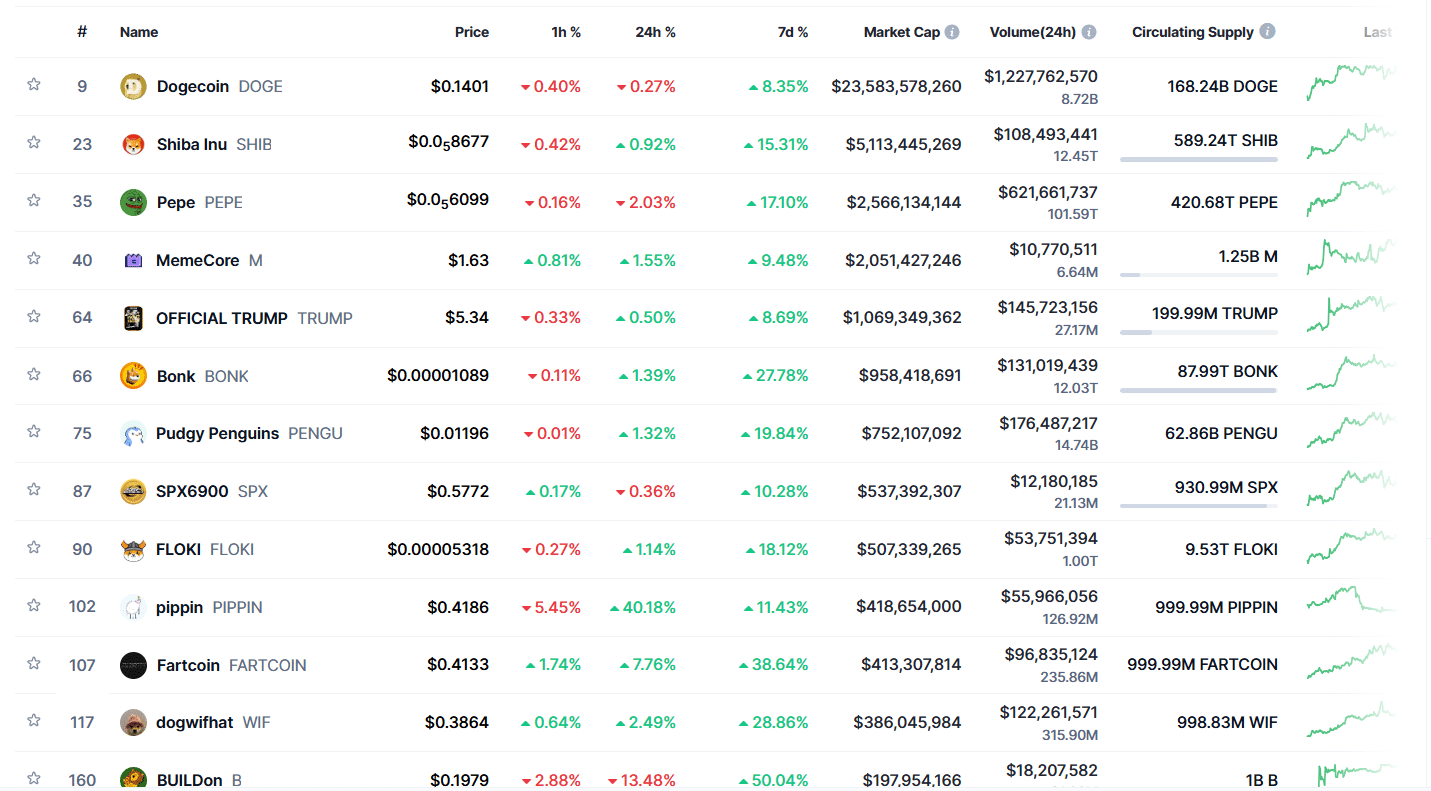
Task: Add Dogecoin to watchlist via star
Action: tap(33, 86)
